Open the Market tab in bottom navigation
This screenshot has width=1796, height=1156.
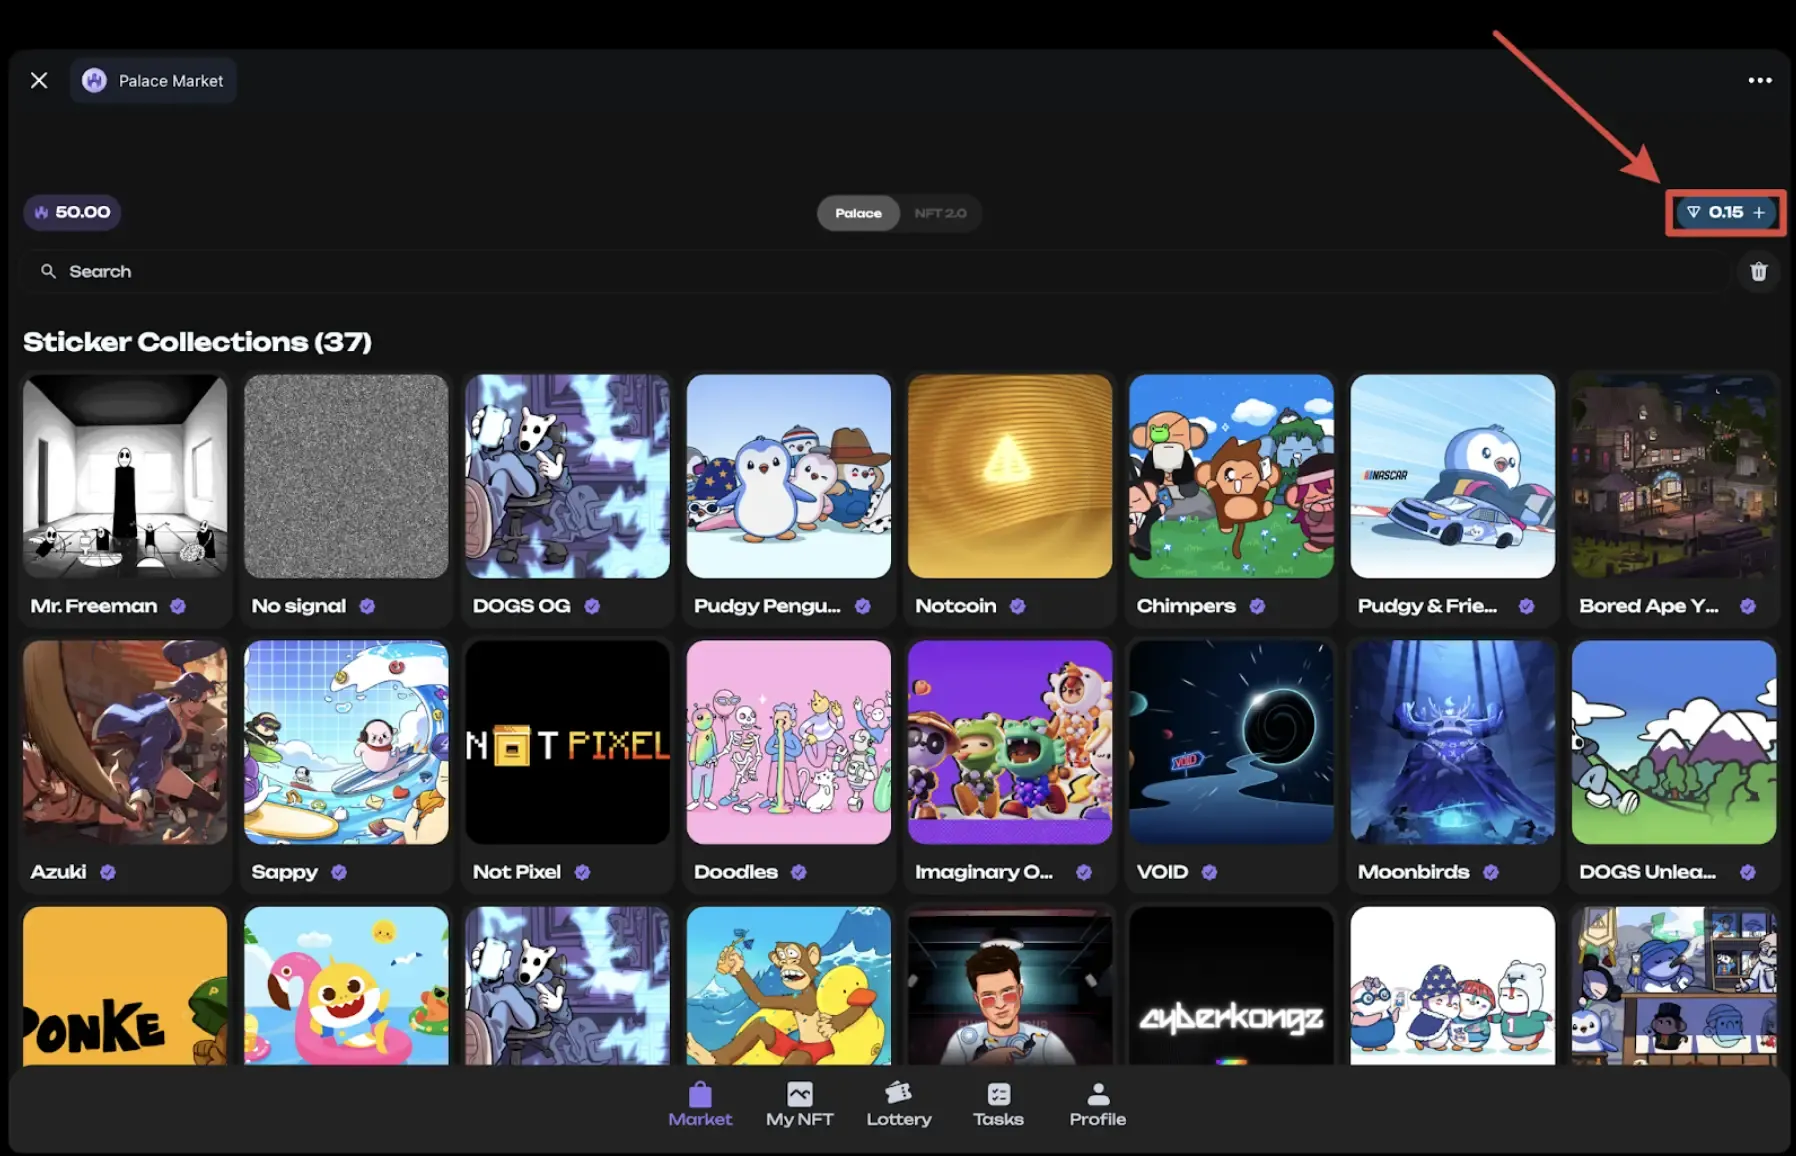(700, 1104)
